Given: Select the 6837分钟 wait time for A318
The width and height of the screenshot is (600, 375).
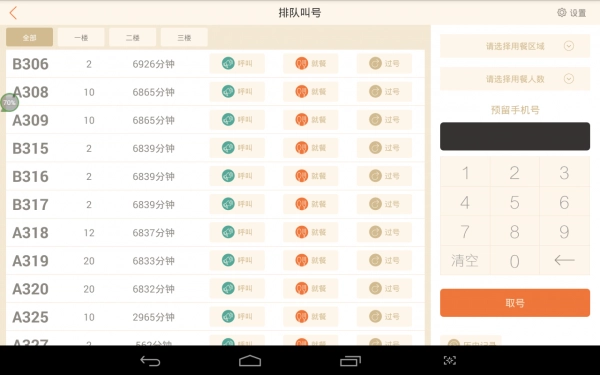Looking at the screenshot, I should (x=153, y=233).
